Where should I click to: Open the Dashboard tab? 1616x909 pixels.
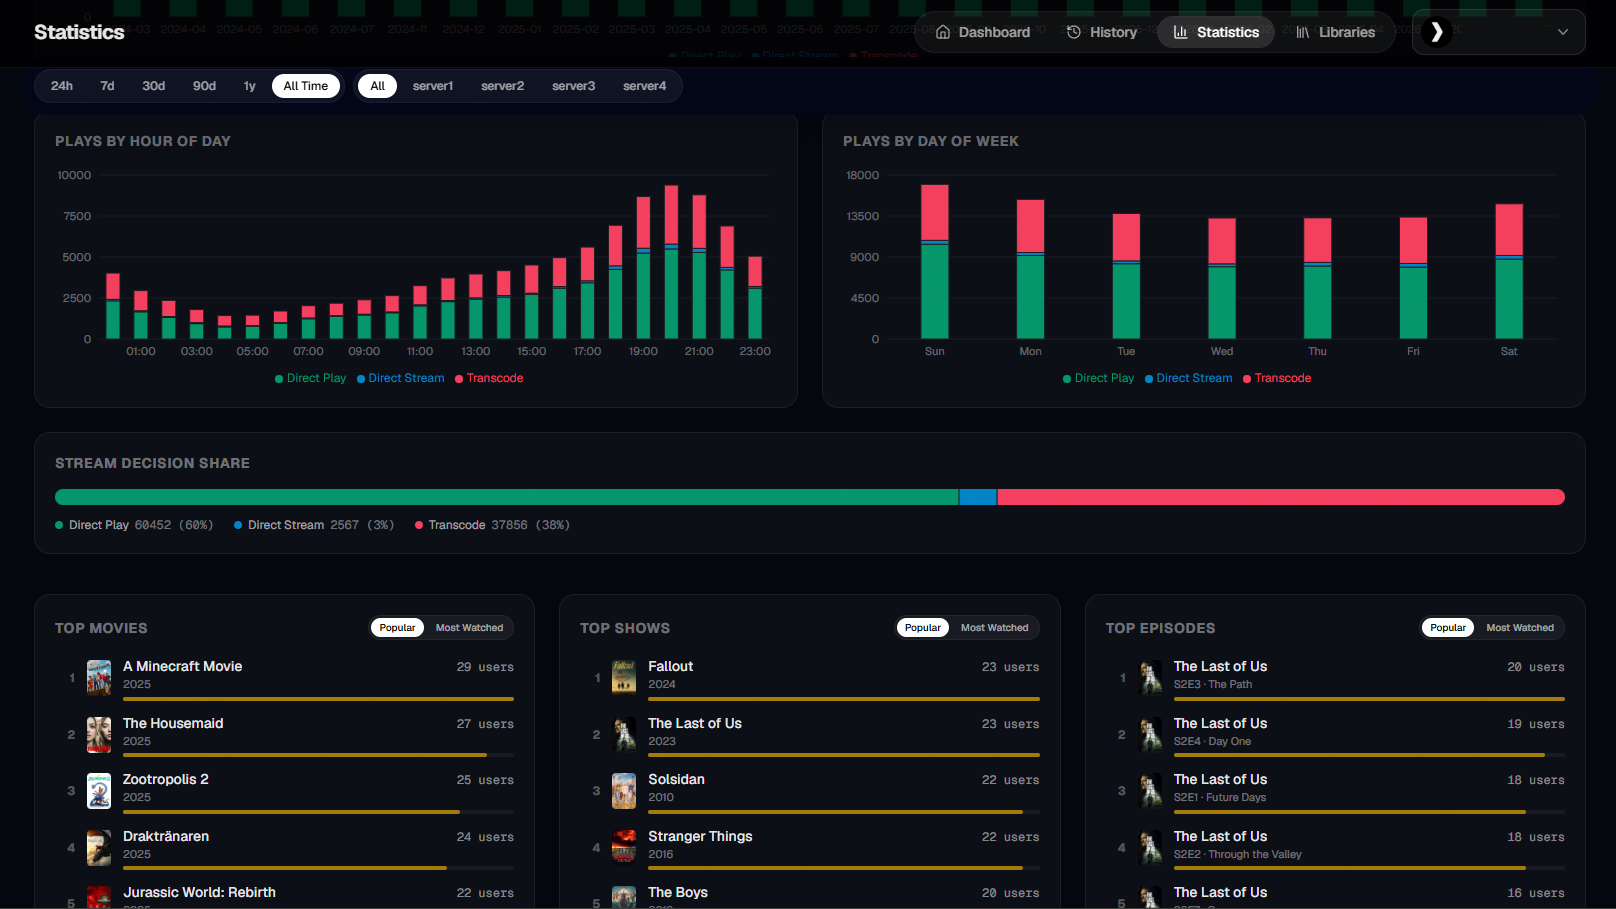point(983,32)
